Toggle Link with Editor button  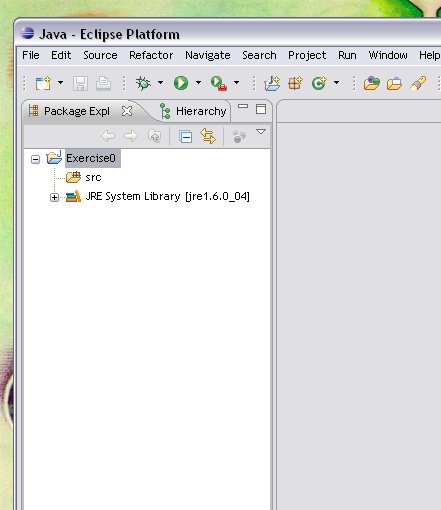click(x=208, y=136)
